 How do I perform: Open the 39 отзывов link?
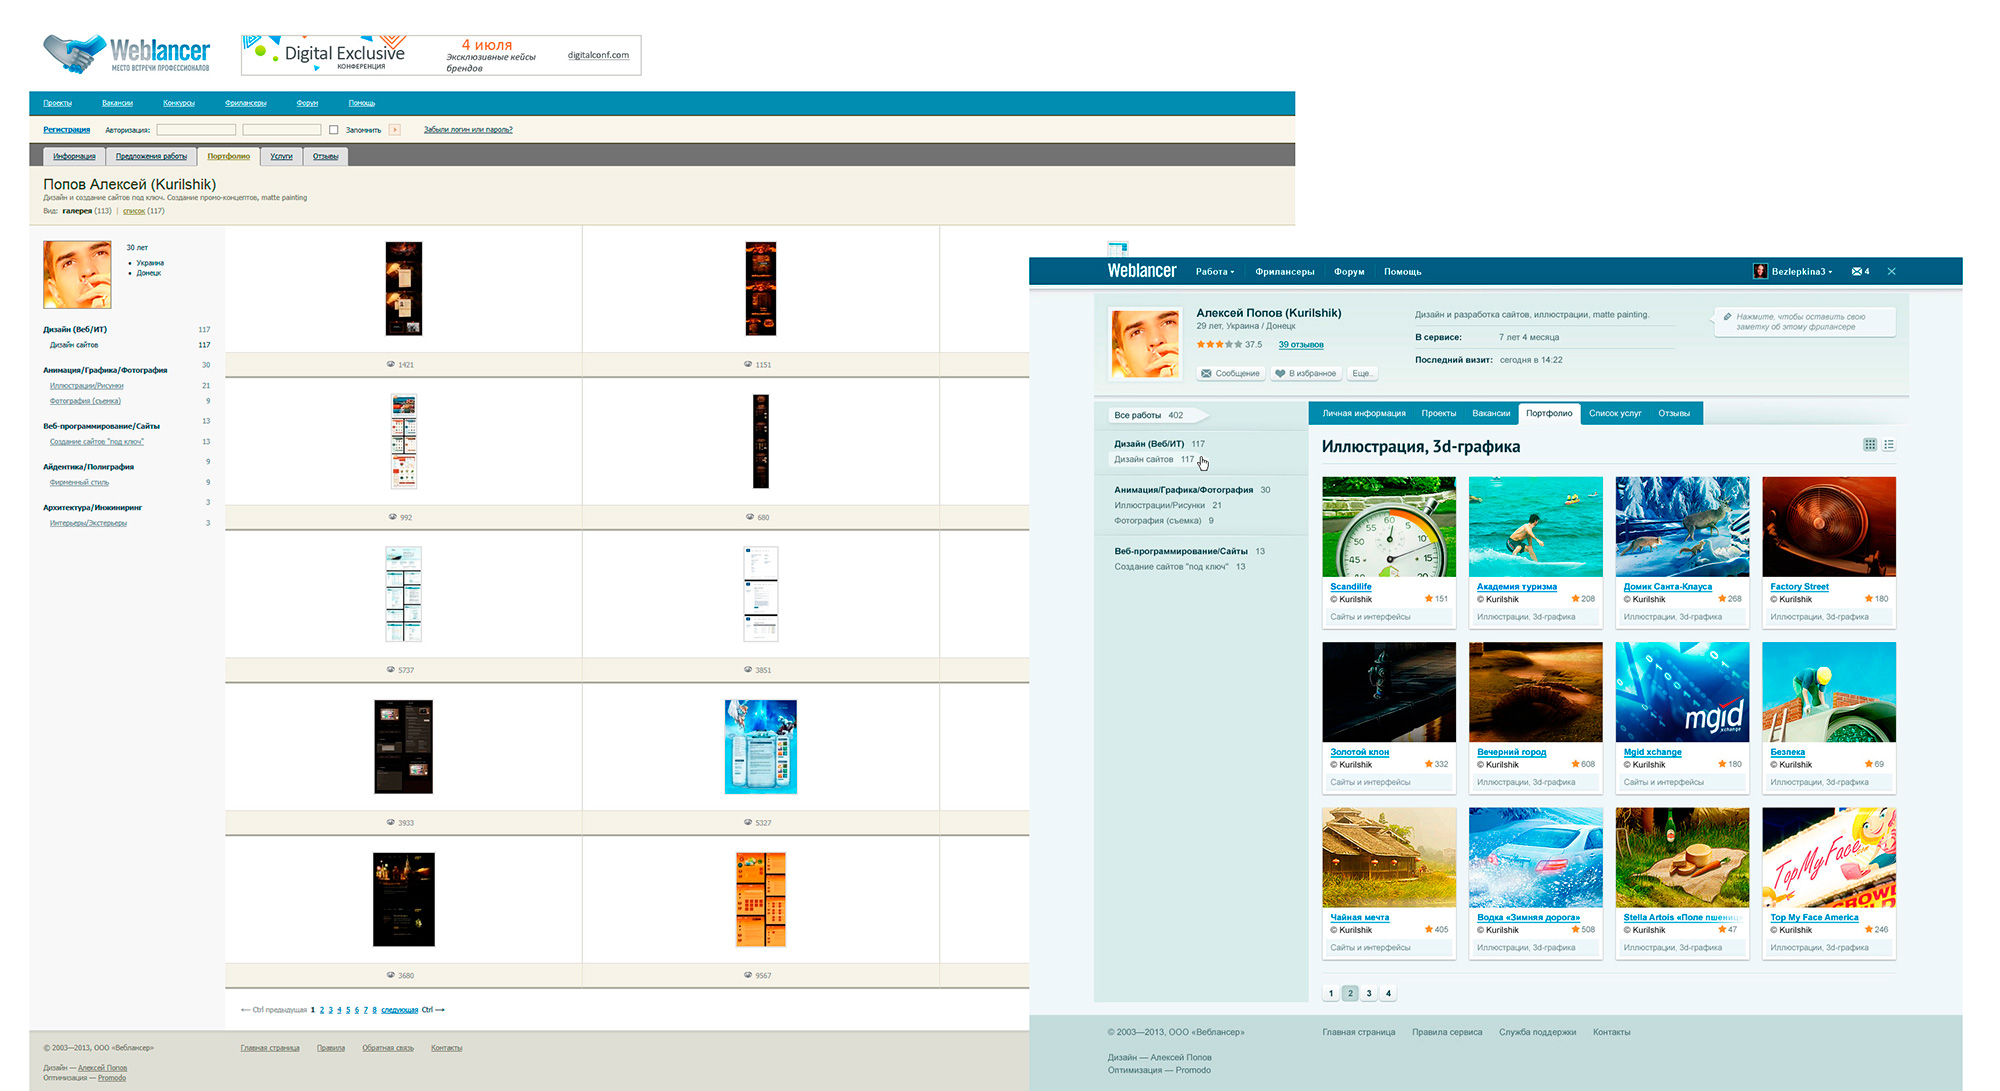coord(1301,344)
